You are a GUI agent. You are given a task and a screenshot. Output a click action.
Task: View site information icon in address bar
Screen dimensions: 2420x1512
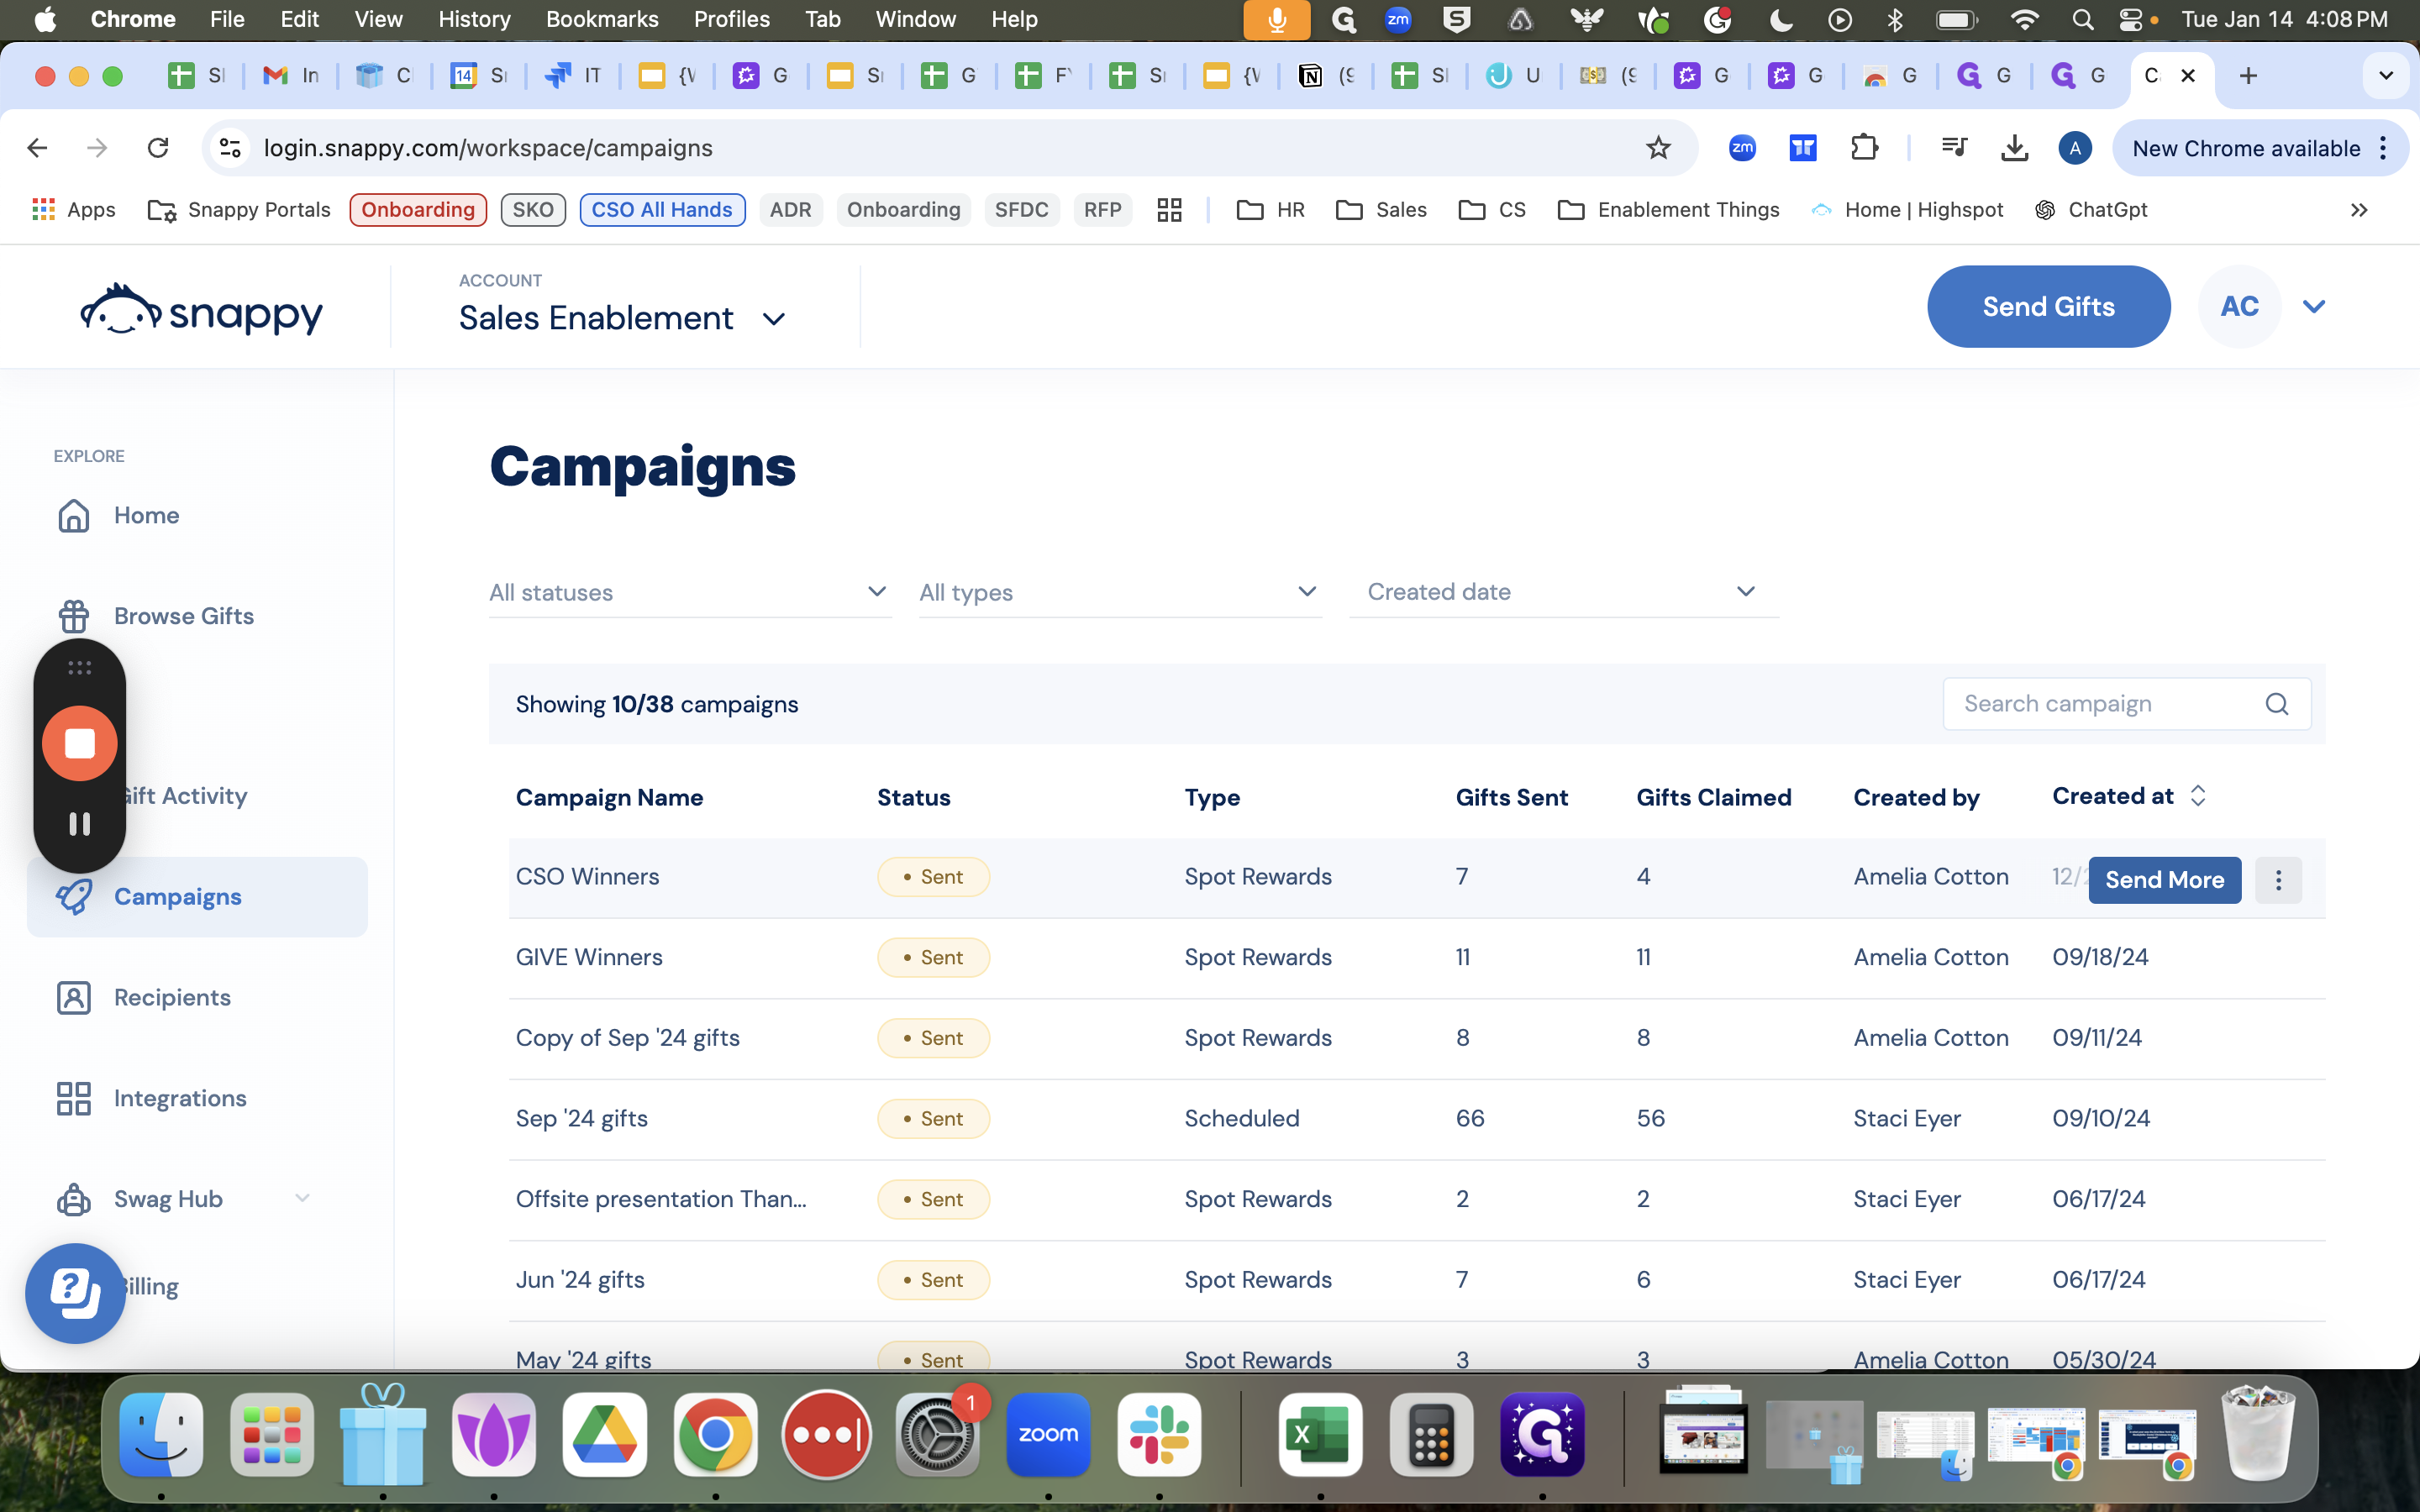click(230, 148)
